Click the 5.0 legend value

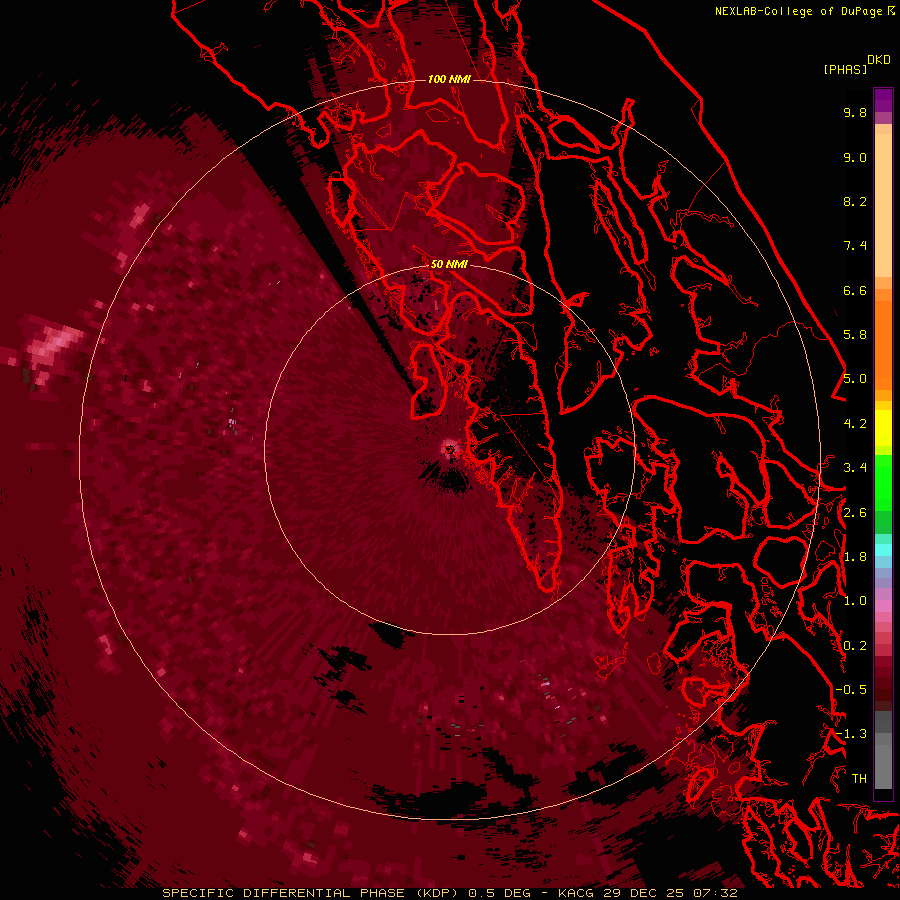tap(855, 379)
